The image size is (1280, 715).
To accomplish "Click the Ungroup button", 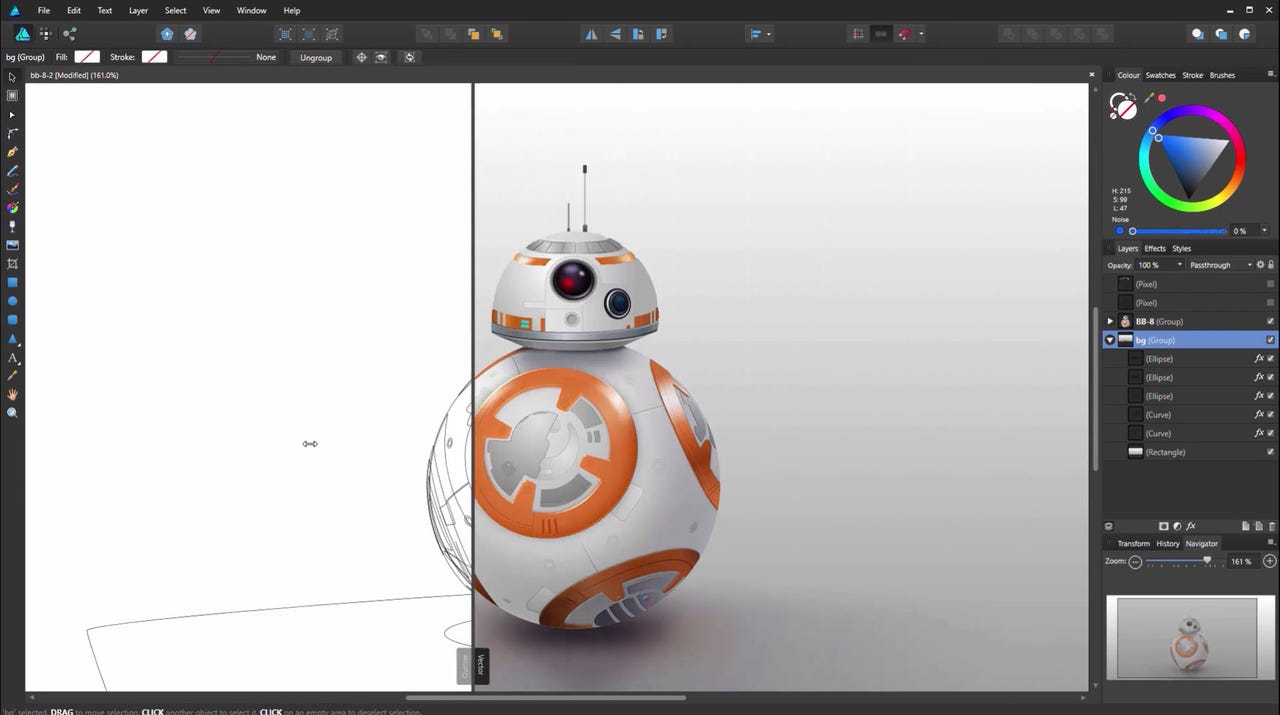I will pos(316,57).
